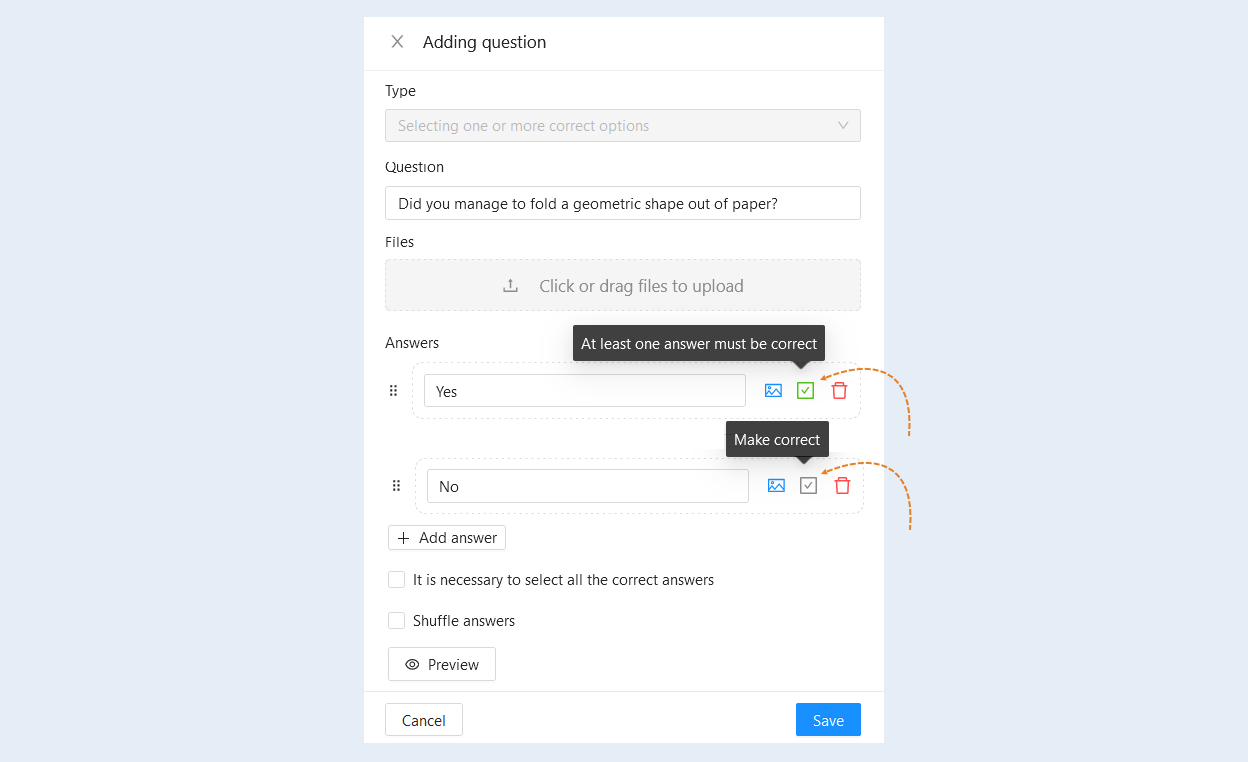Click the Yes answer text field

(585, 391)
